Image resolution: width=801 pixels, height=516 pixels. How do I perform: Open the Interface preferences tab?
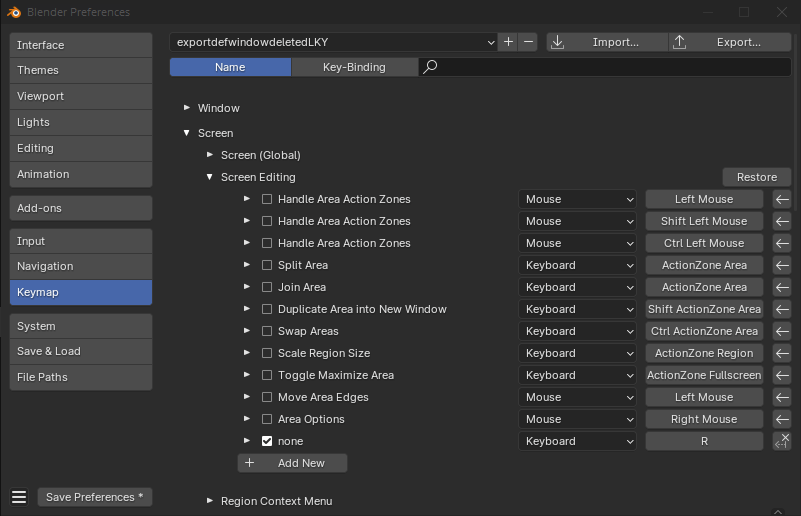point(81,45)
